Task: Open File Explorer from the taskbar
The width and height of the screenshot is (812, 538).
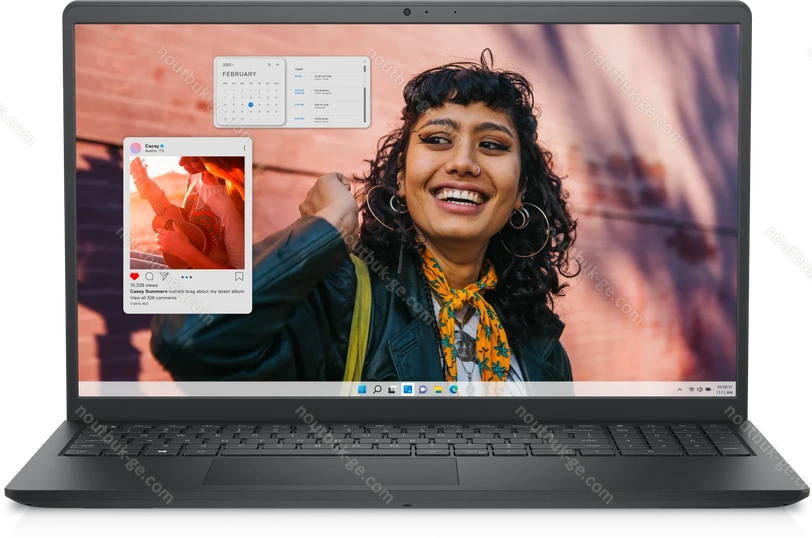Action: click(x=438, y=389)
